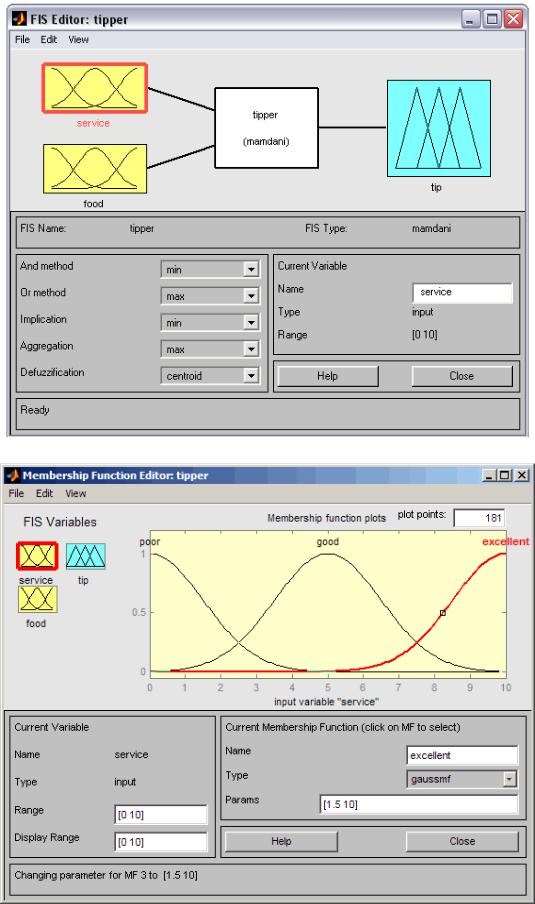Click the 'input variable "service"' axis label
Image resolution: width=535 pixels, height=904 pixels.
pos(326,702)
